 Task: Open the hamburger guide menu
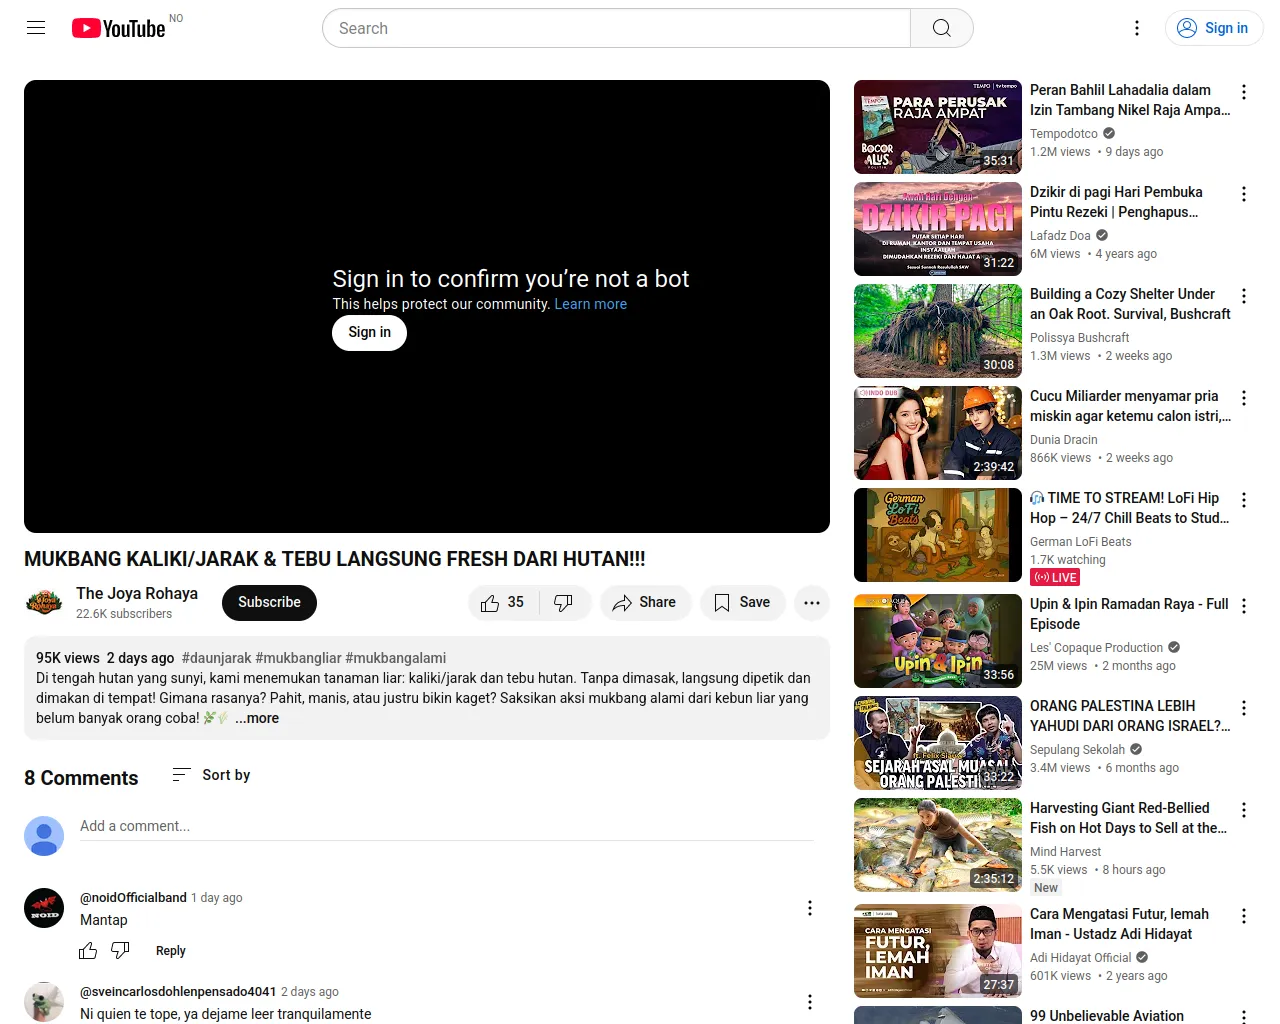point(36,28)
